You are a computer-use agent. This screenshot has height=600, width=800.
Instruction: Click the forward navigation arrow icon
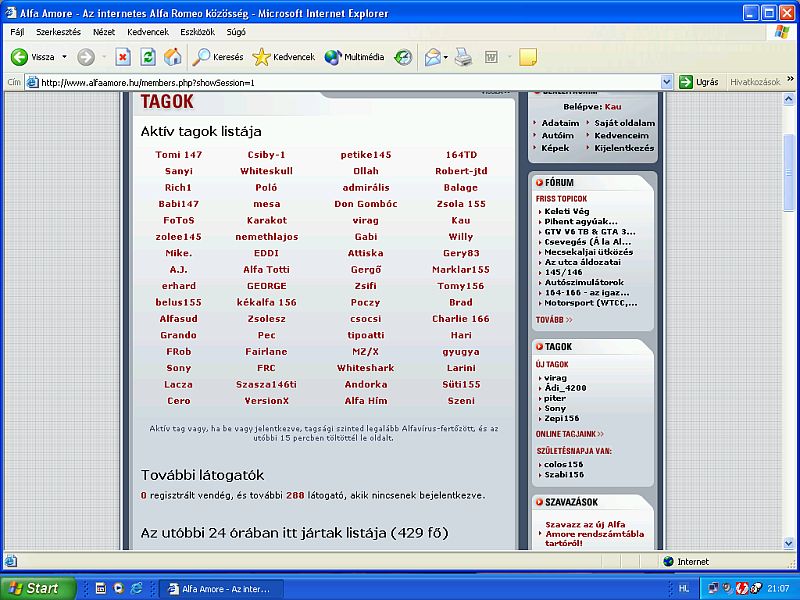[x=86, y=57]
